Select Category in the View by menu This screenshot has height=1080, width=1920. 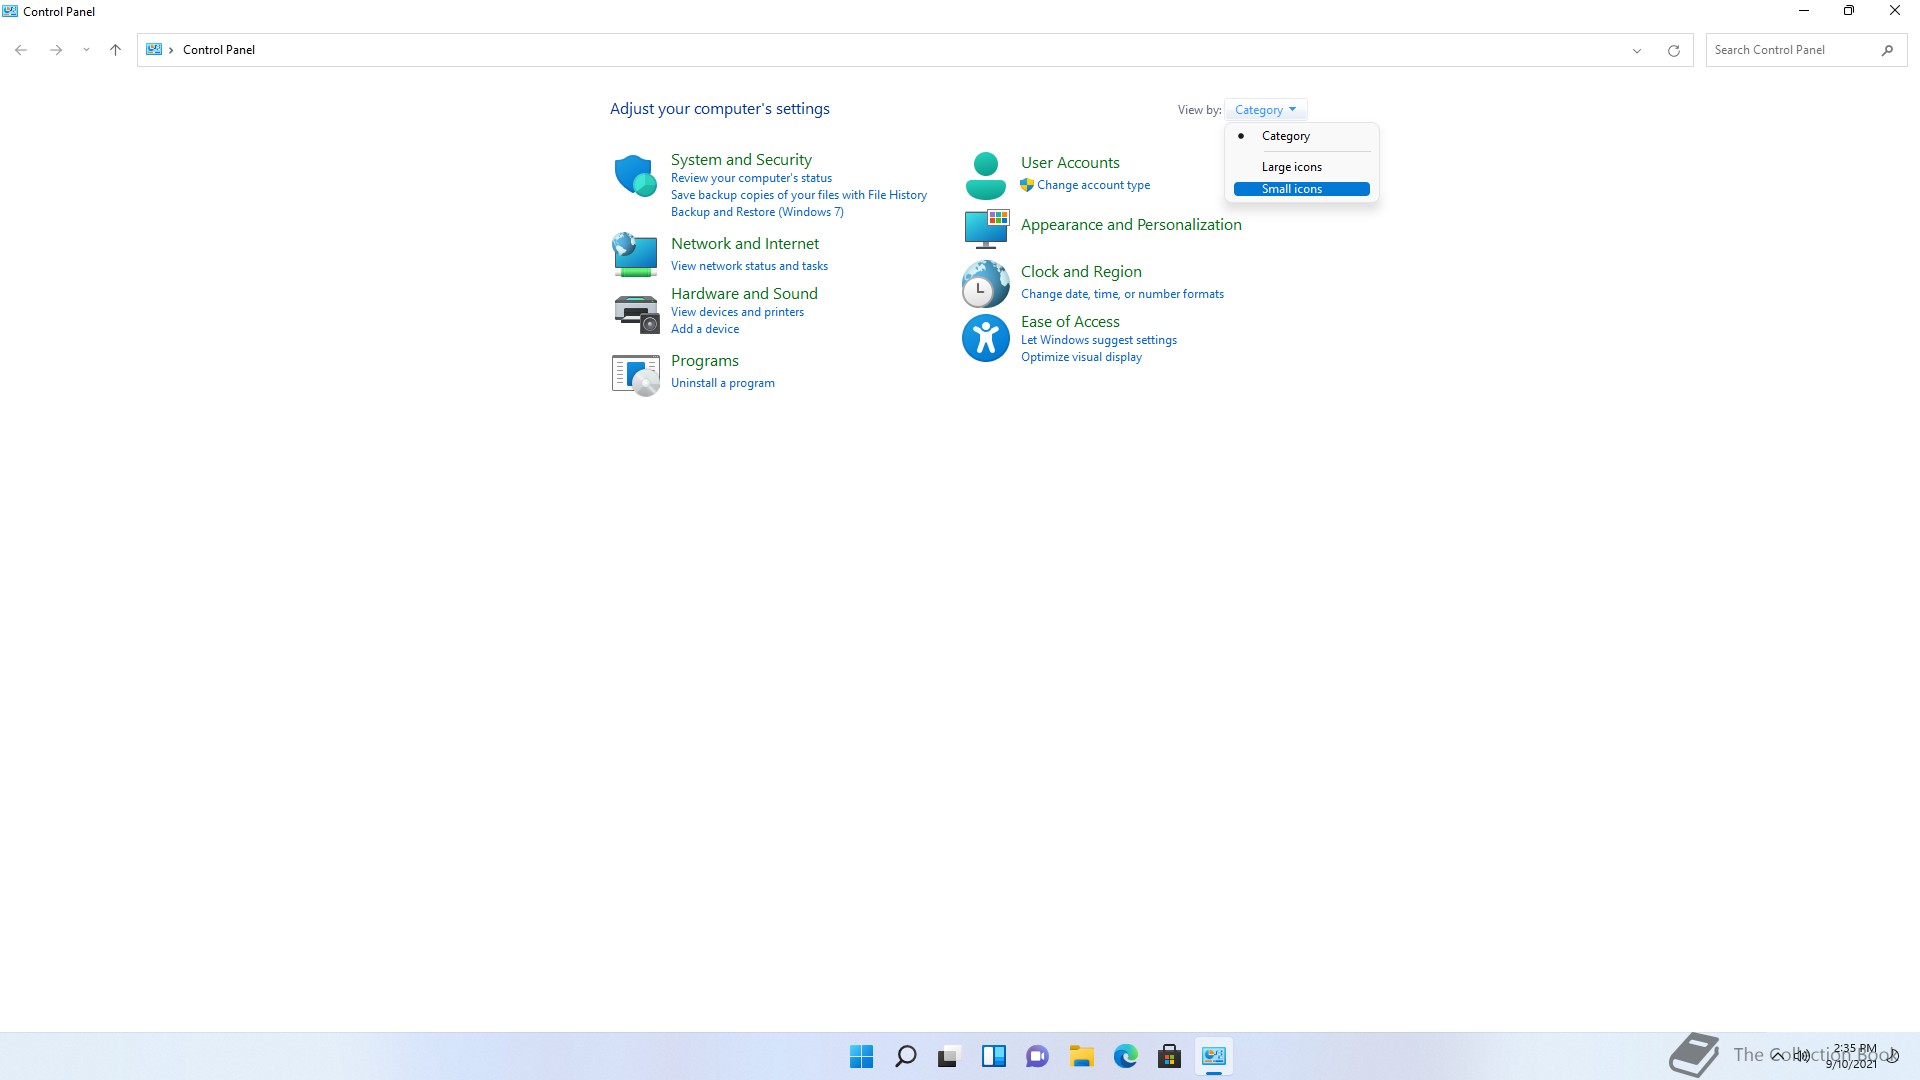coord(1301,136)
